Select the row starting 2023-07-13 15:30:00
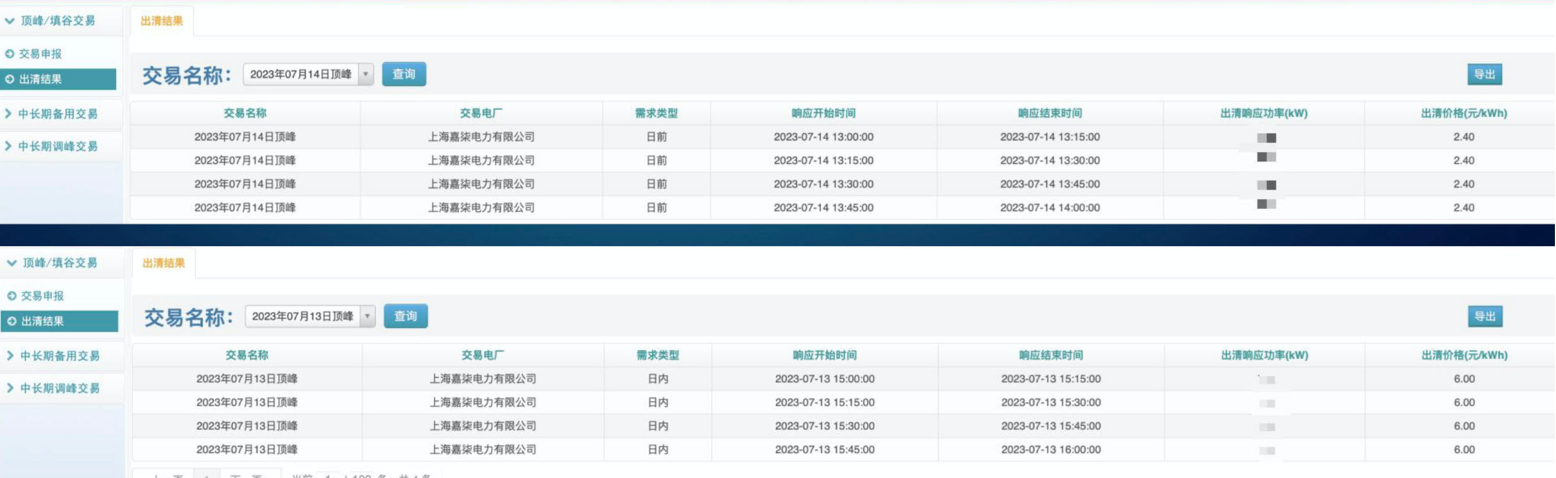This screenshot has height=478, width=1556. coord(824,426)
